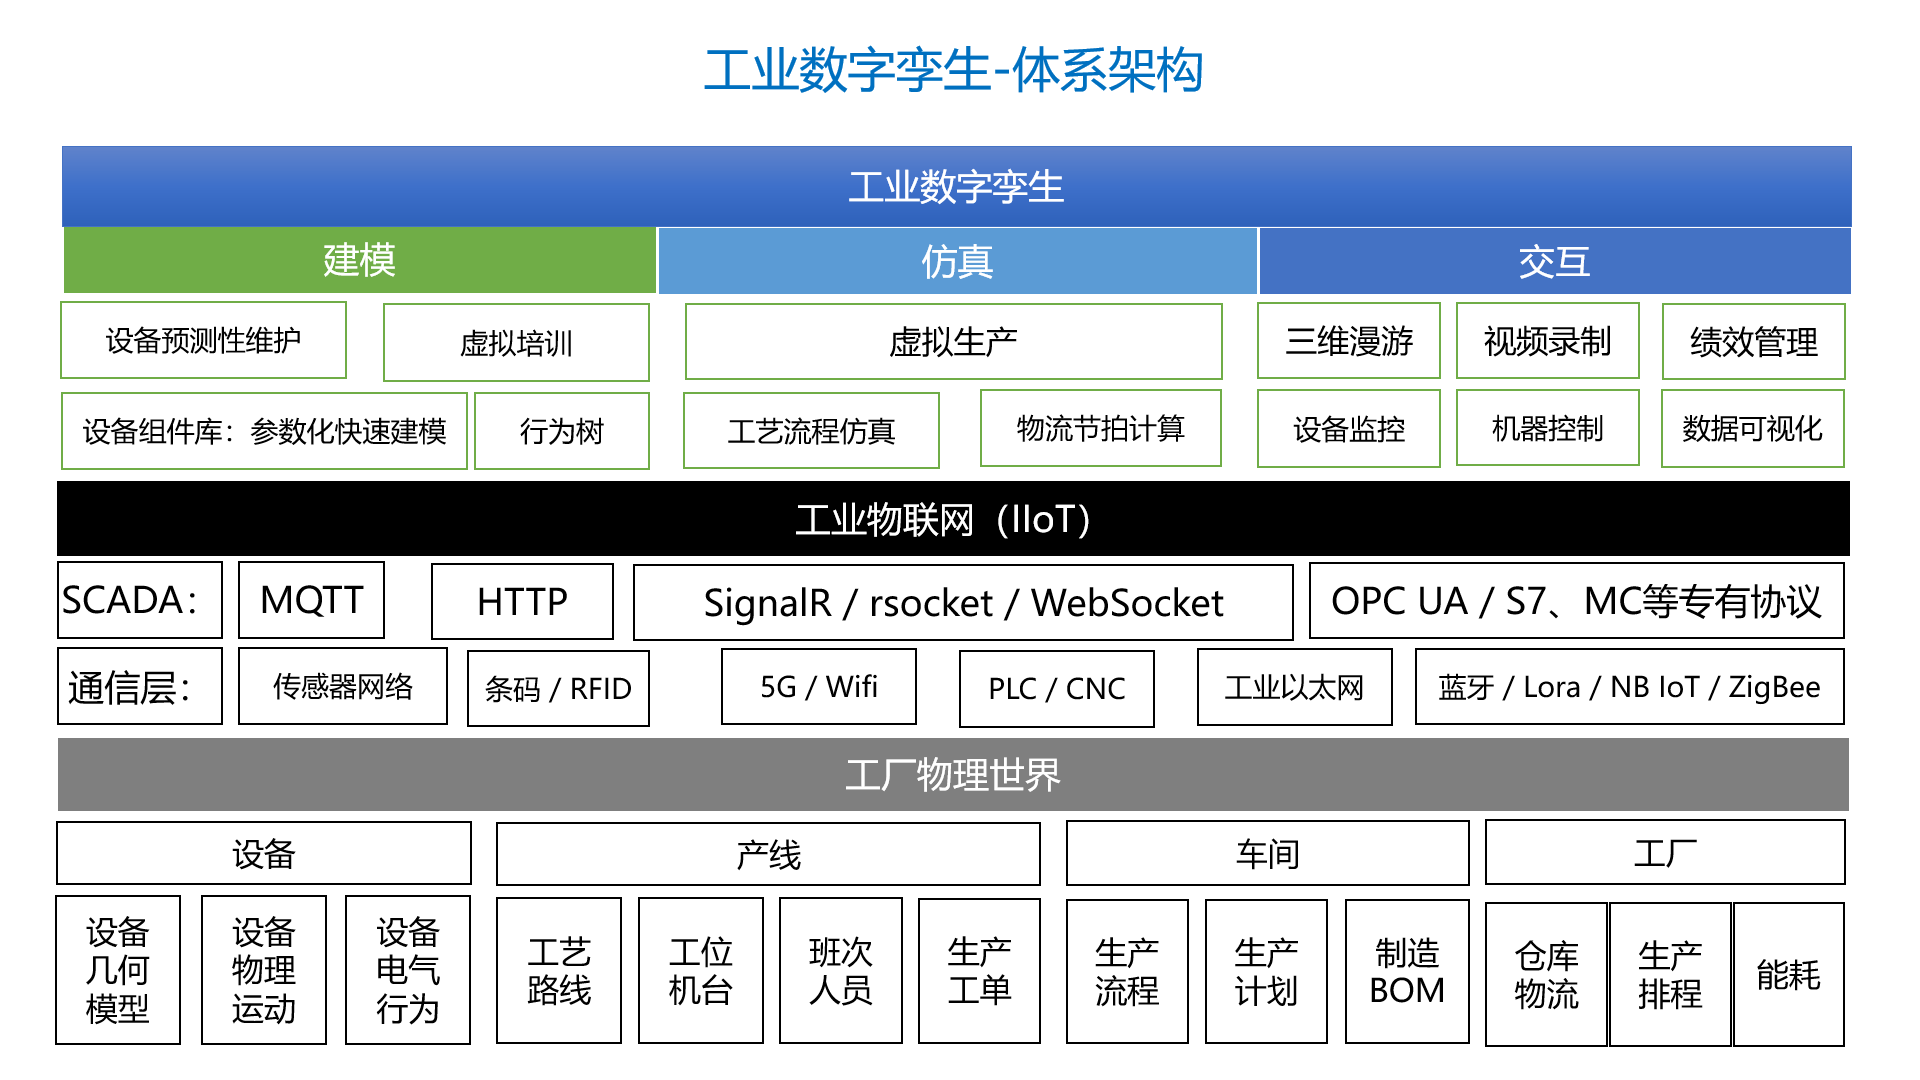Select the 交互 header block

(x=1554, y=261)
